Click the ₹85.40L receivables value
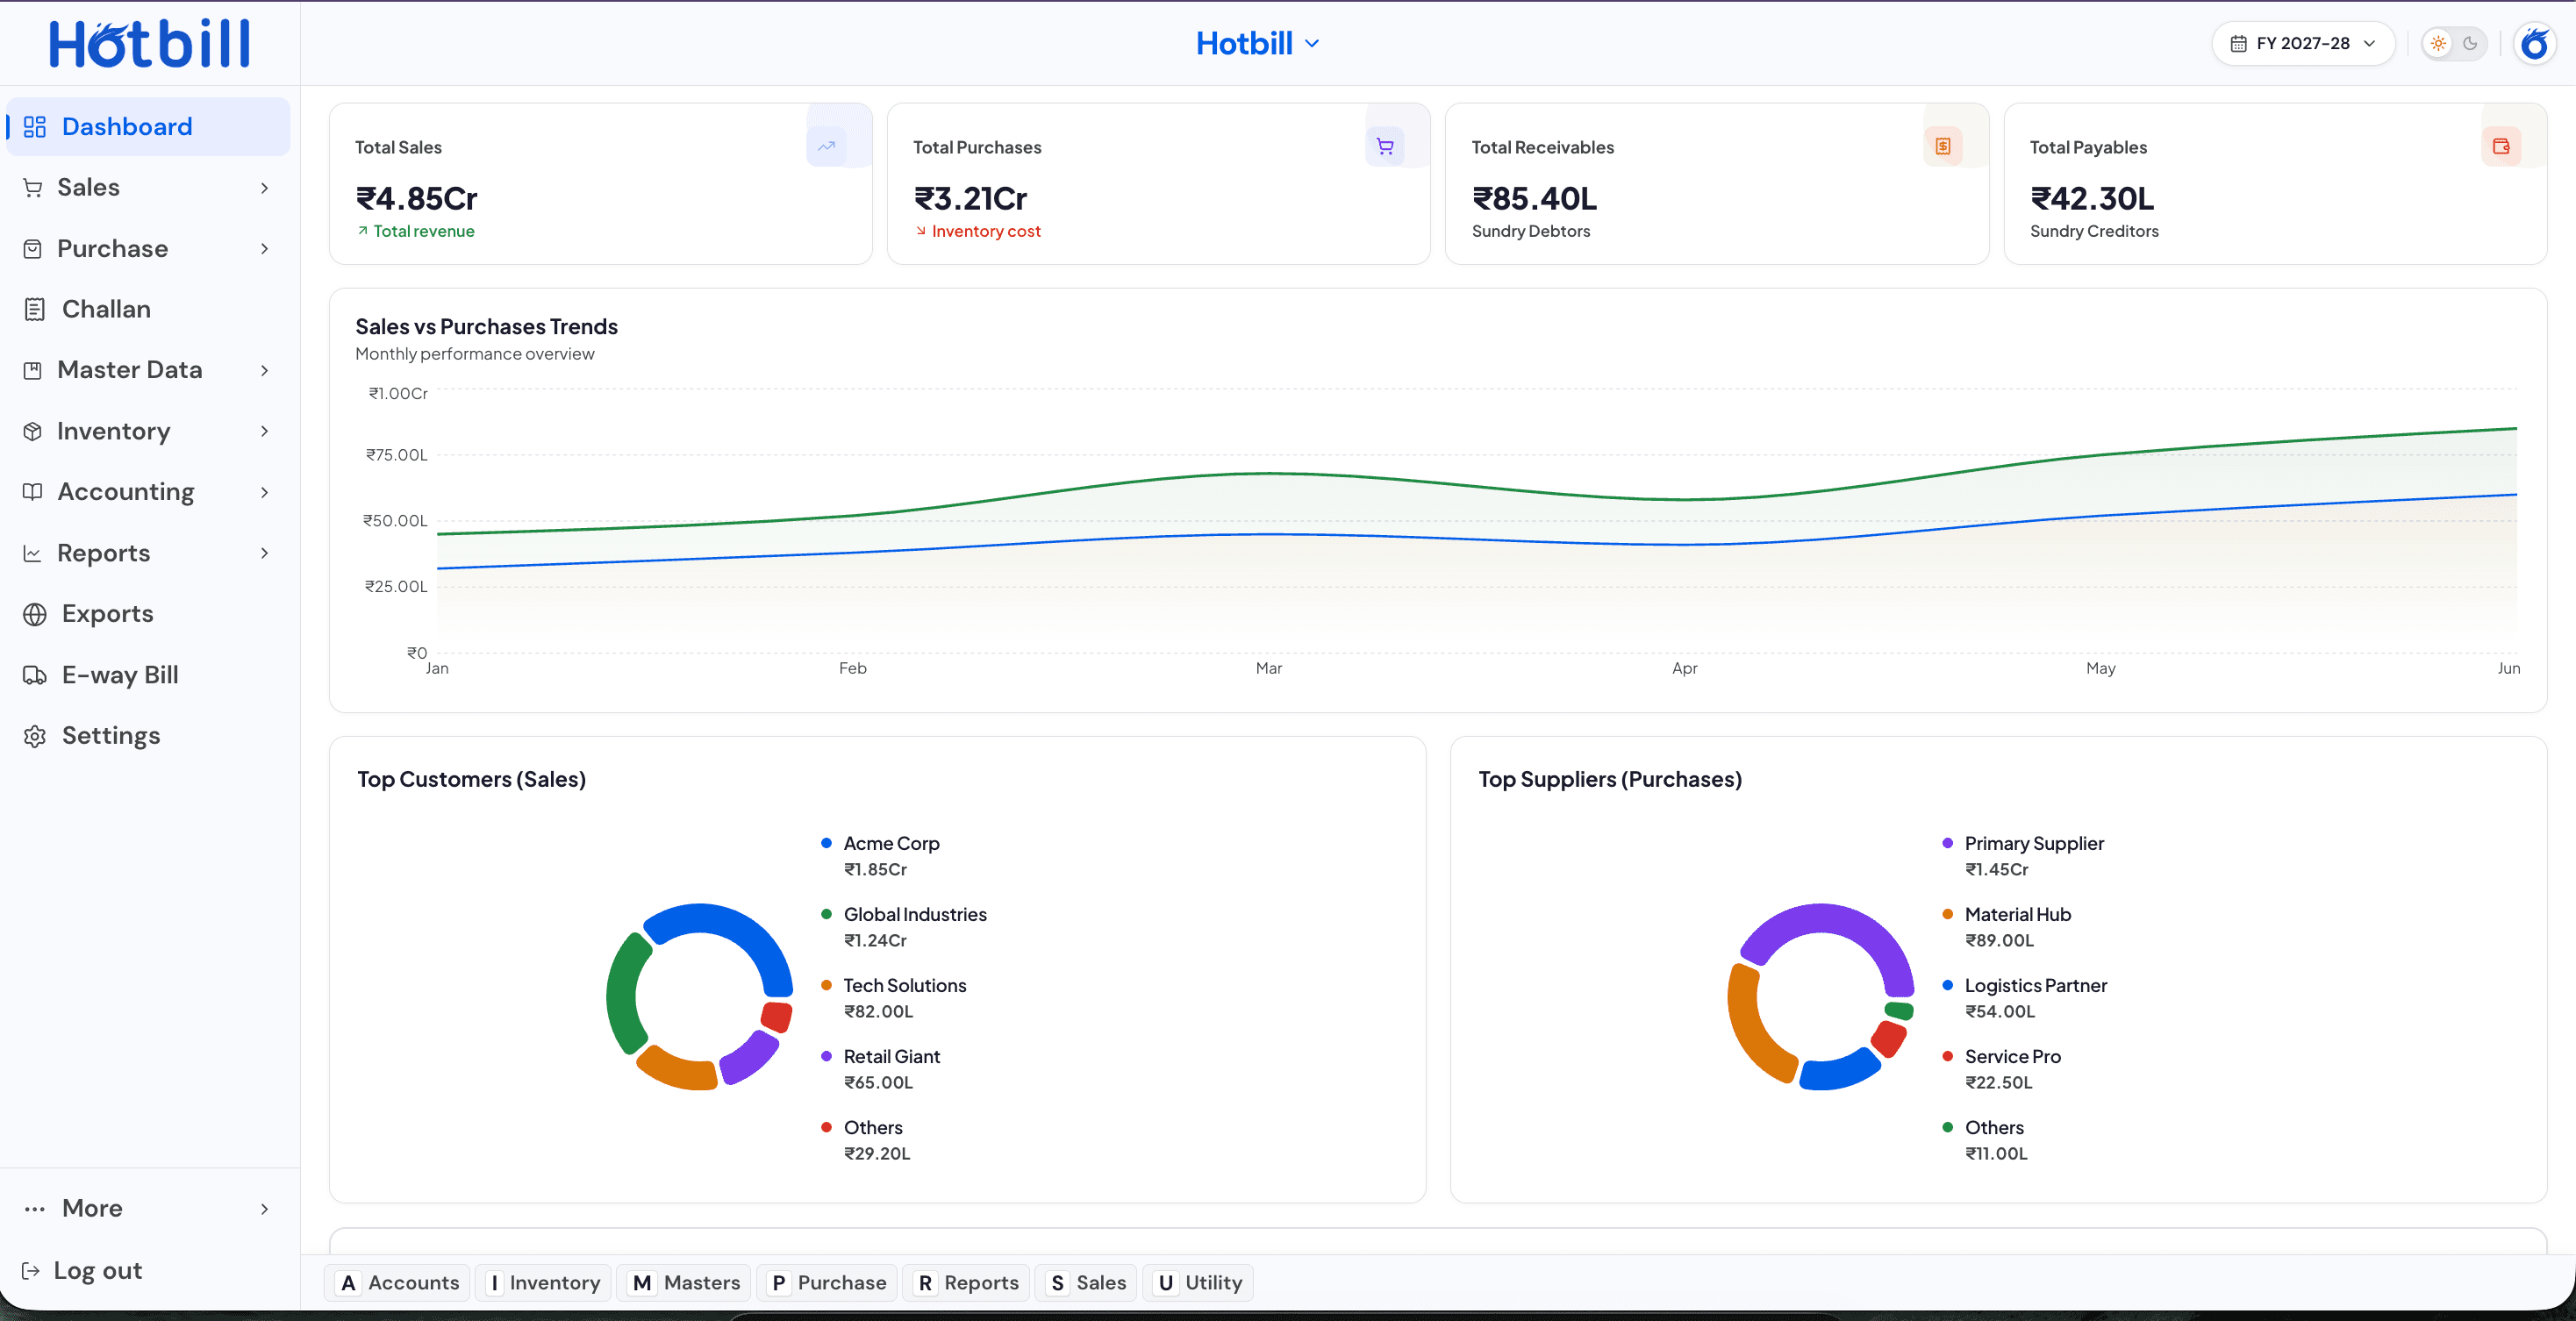 coord(1534,199)
